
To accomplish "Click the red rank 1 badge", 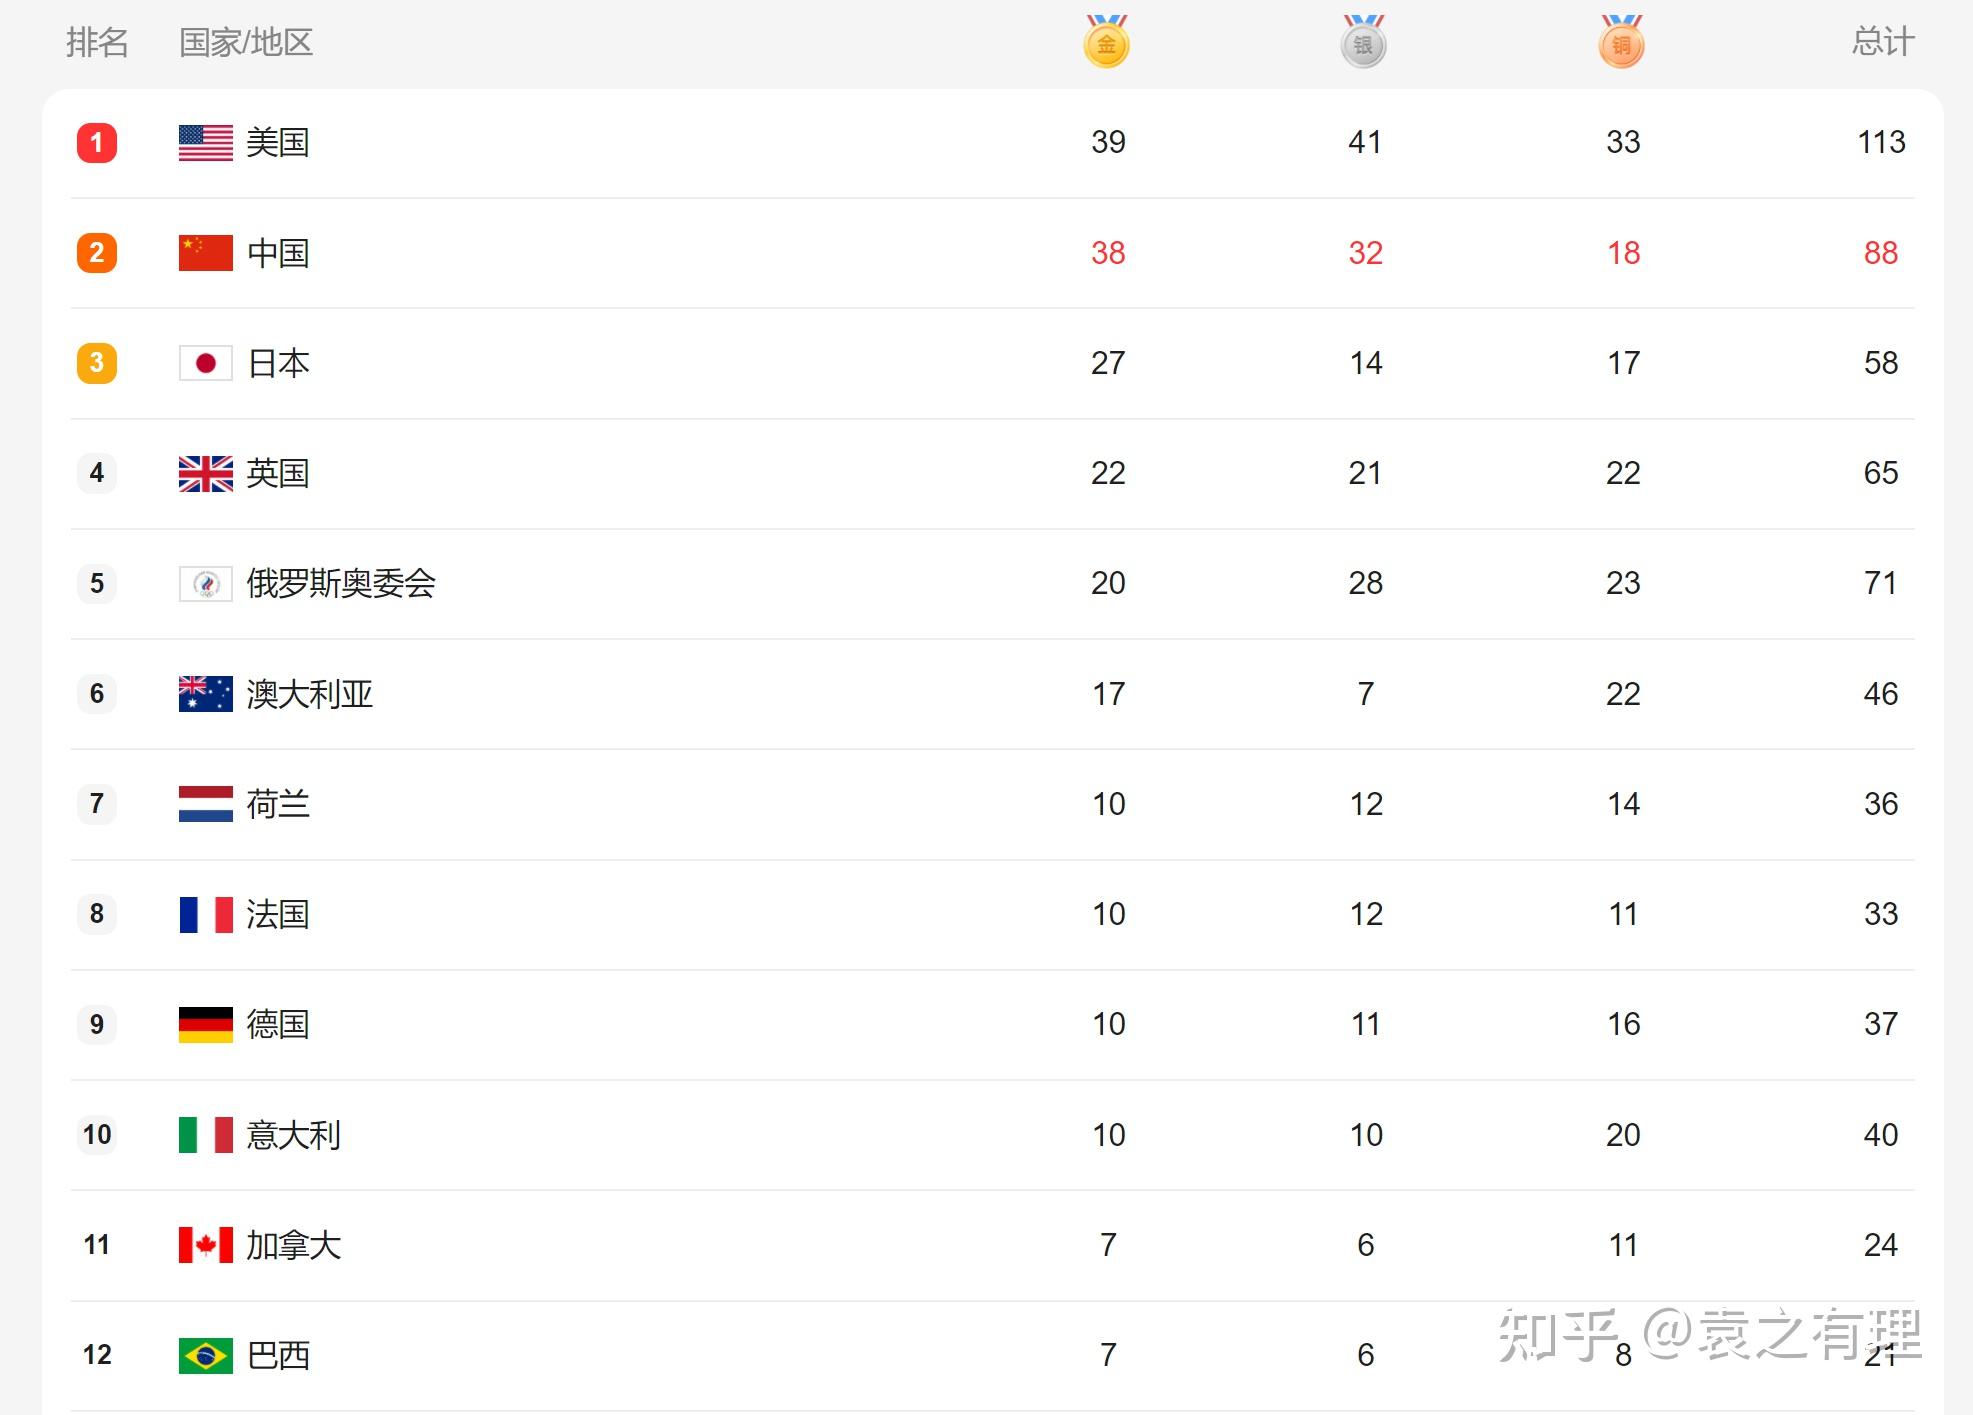I will (x=97, y=143).
